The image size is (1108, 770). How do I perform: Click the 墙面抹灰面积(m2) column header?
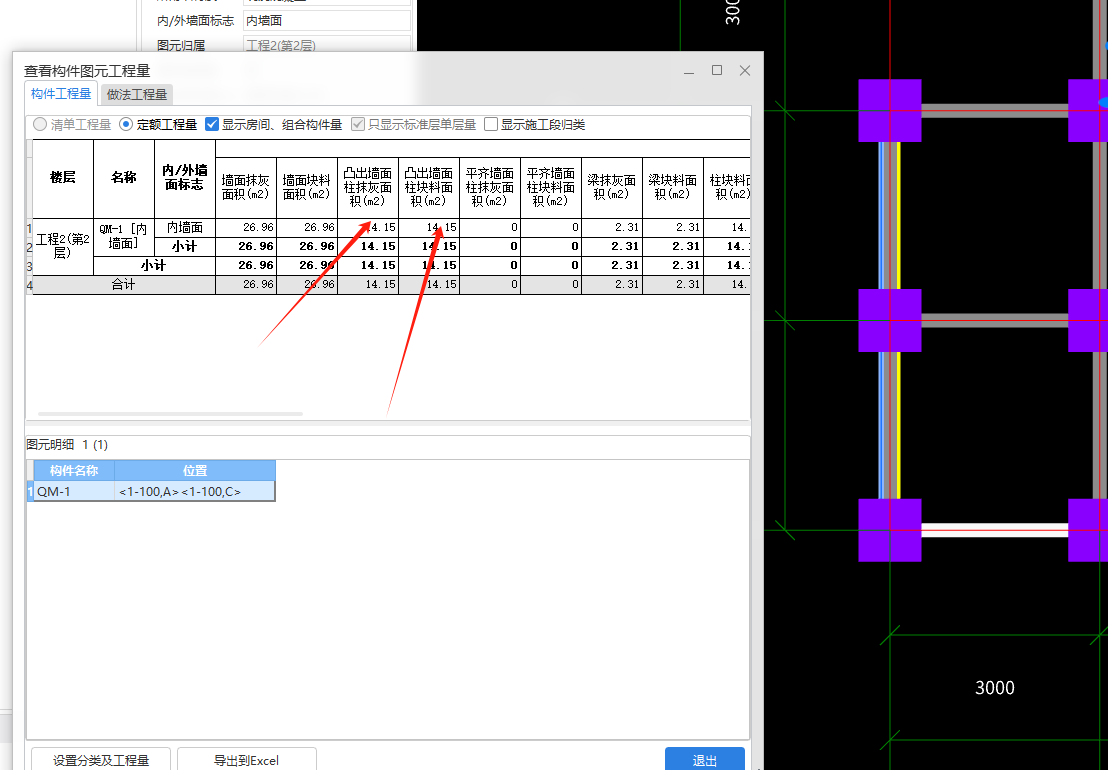(x=246, y=188)
